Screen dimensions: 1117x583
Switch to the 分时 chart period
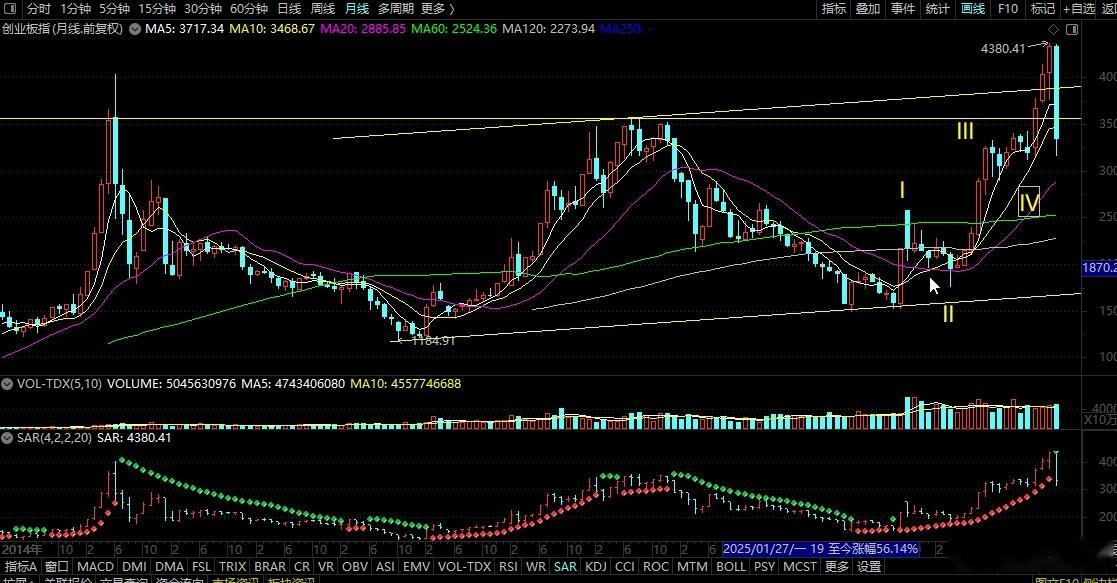tap(38, 9)
